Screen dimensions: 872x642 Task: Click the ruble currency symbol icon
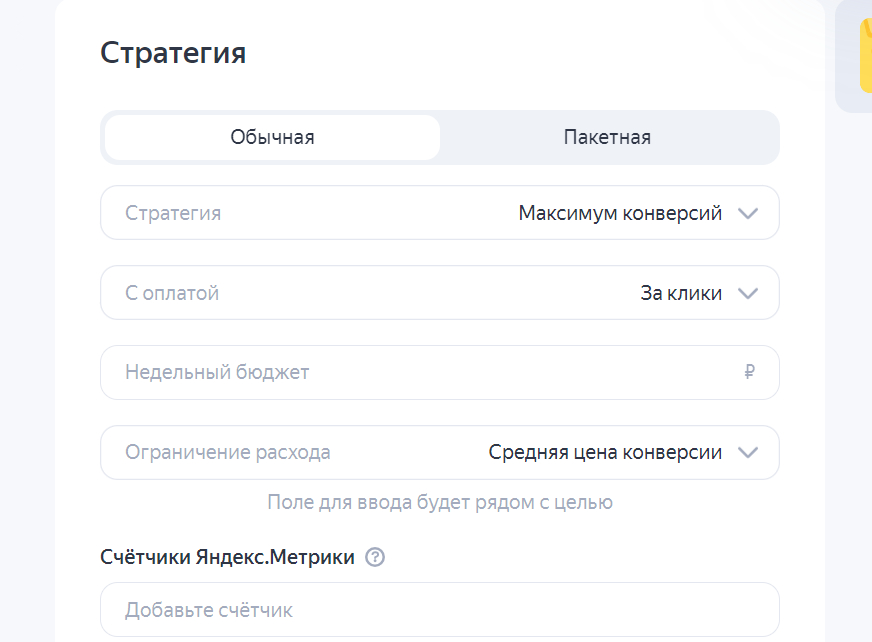tap(749, 373)
